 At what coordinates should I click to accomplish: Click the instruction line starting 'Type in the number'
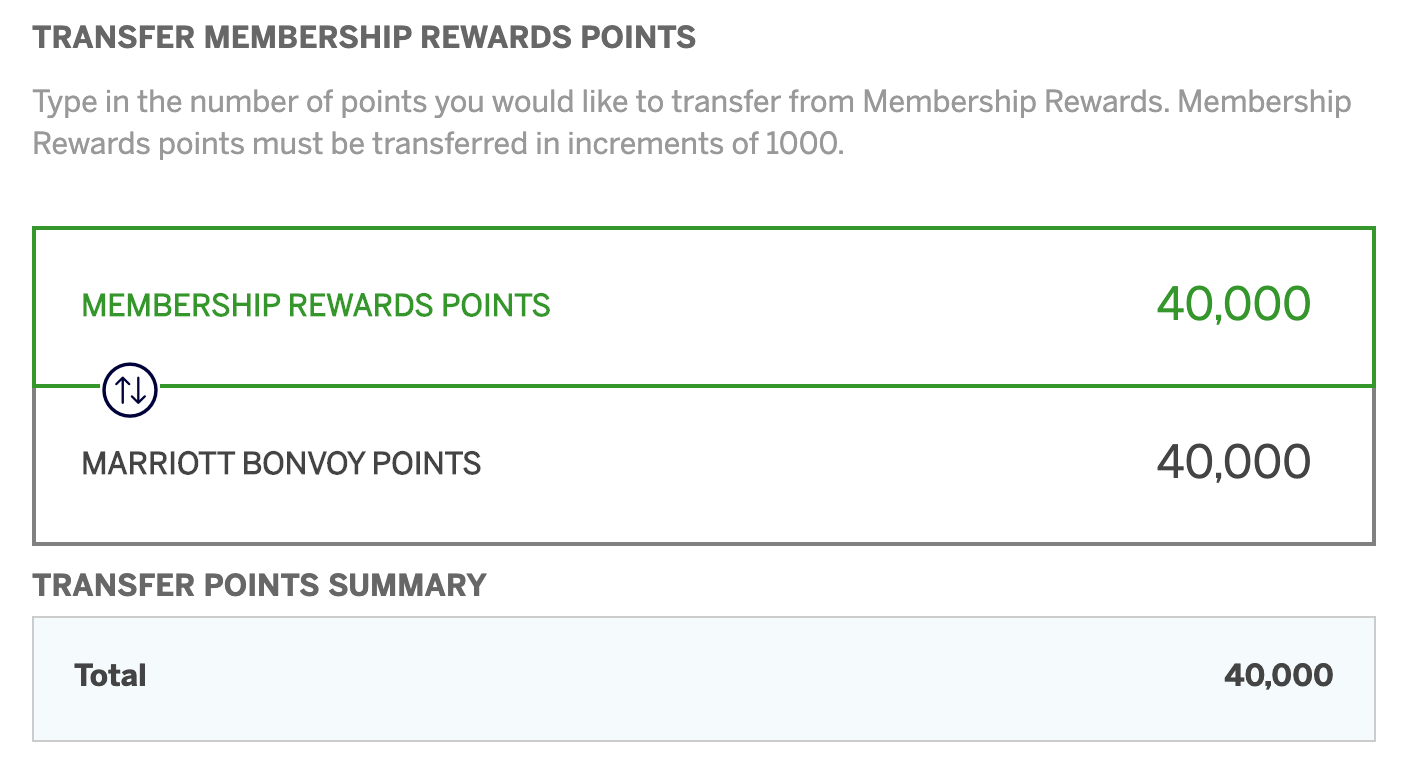pyautogui.click(x=692, y=102)
